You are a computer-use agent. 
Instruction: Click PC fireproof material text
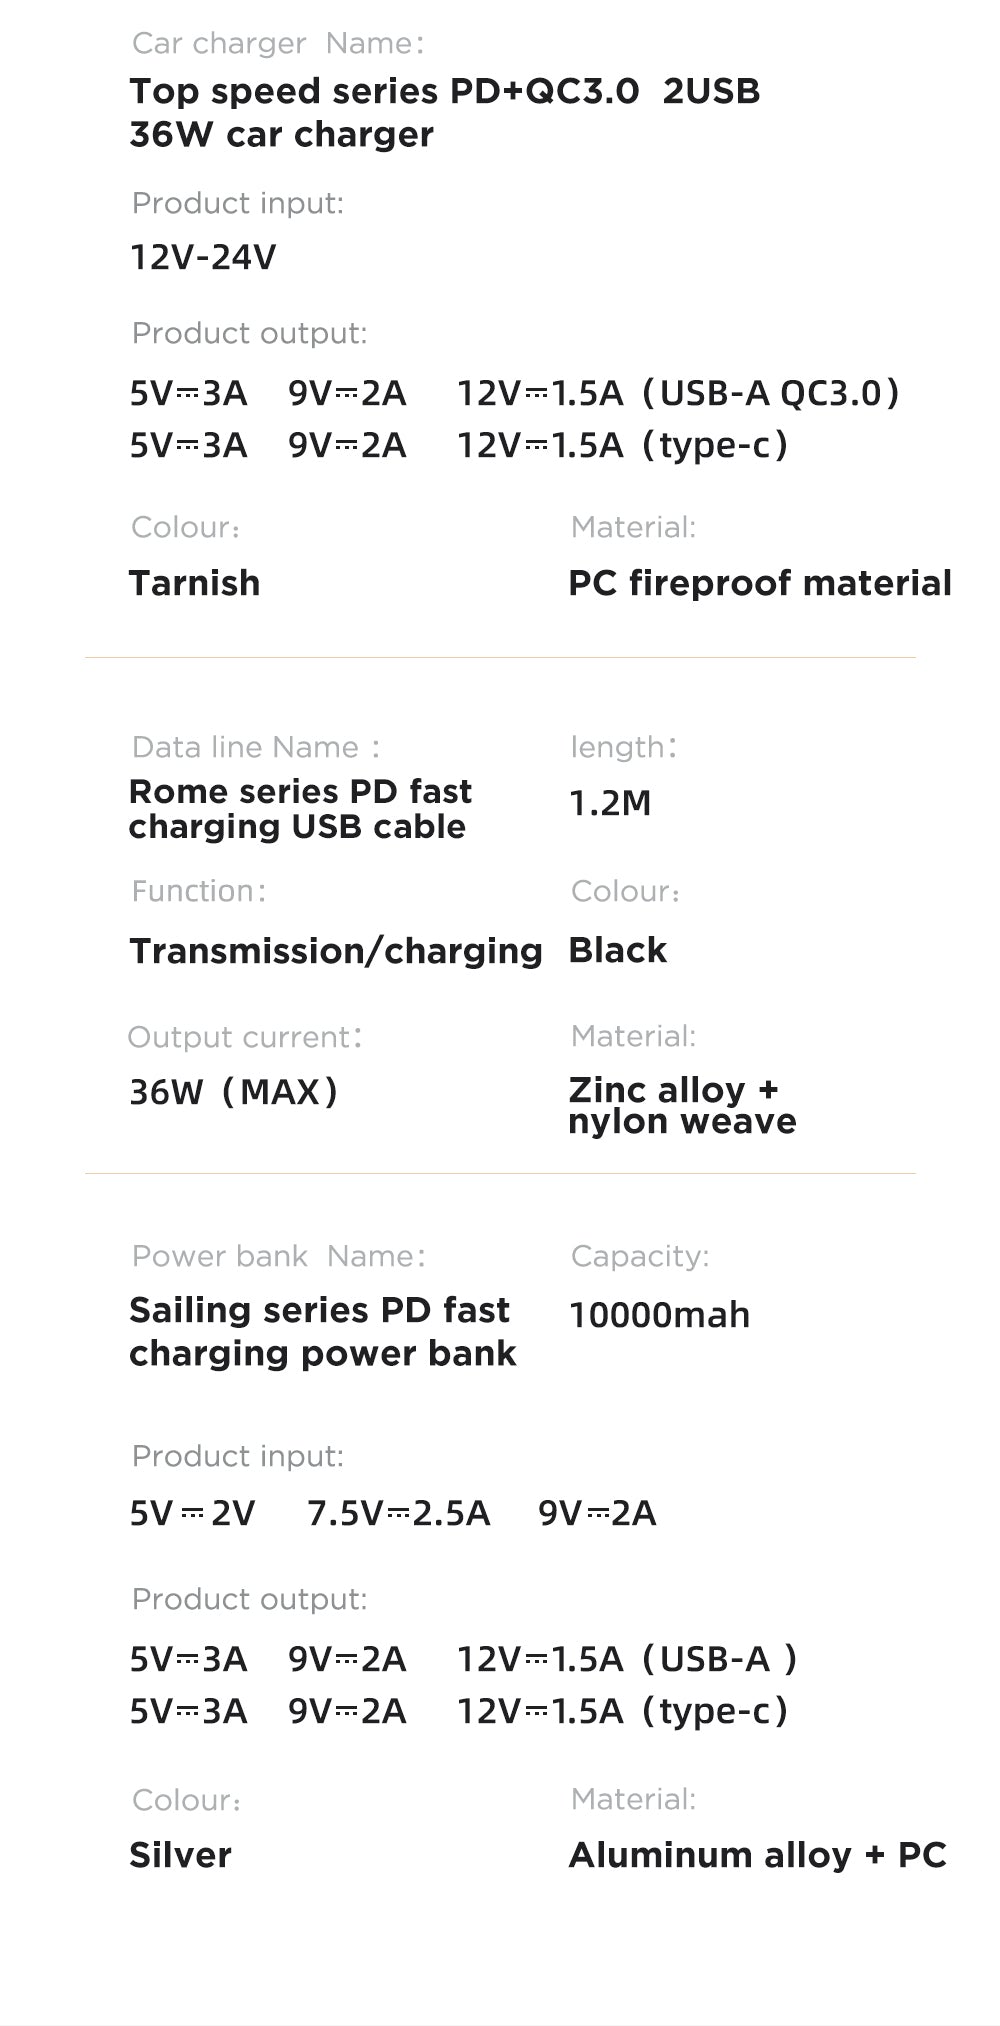point(760,583)
